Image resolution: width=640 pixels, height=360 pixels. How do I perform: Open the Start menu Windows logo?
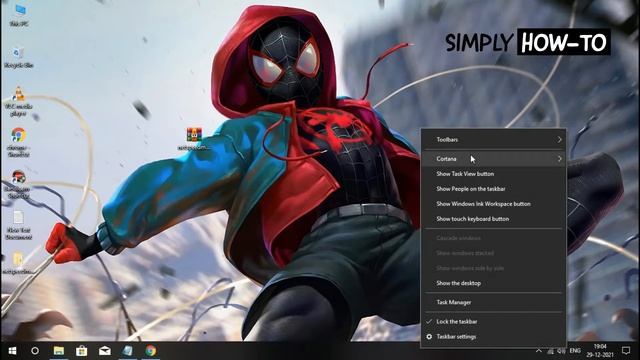coord(12,351)
